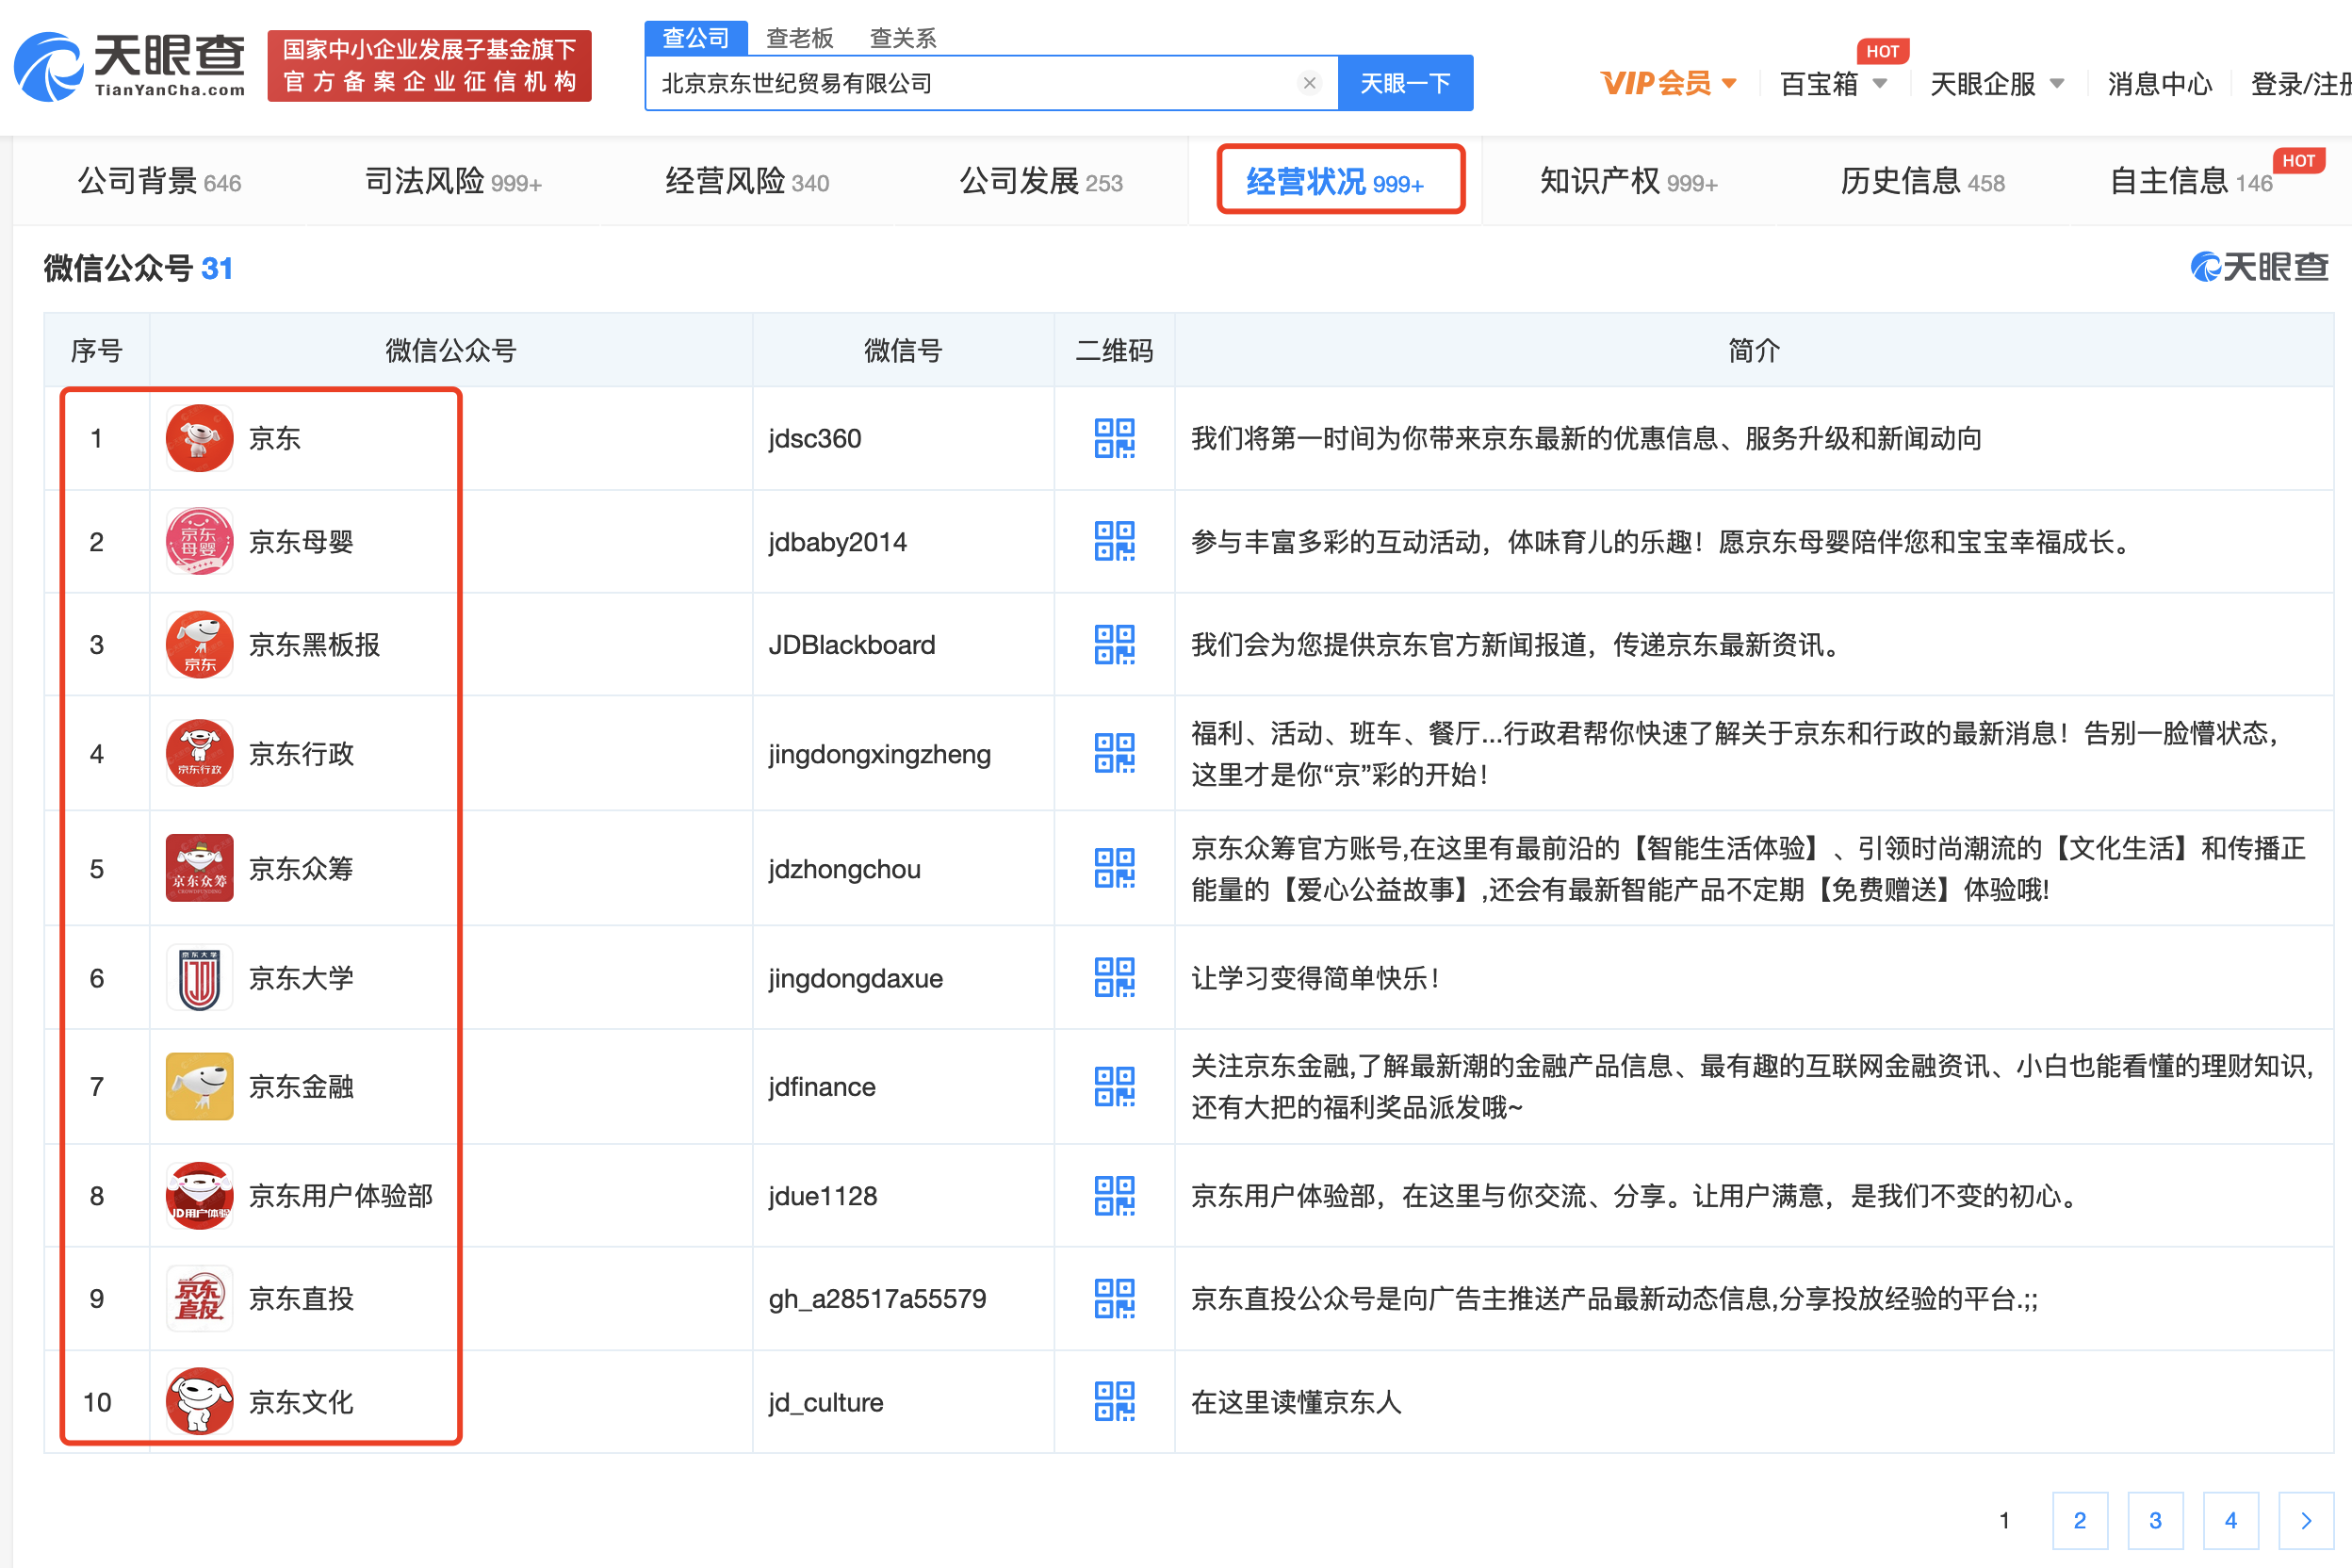Open QR code icon for JDBlackboard

click(1114, 645)
